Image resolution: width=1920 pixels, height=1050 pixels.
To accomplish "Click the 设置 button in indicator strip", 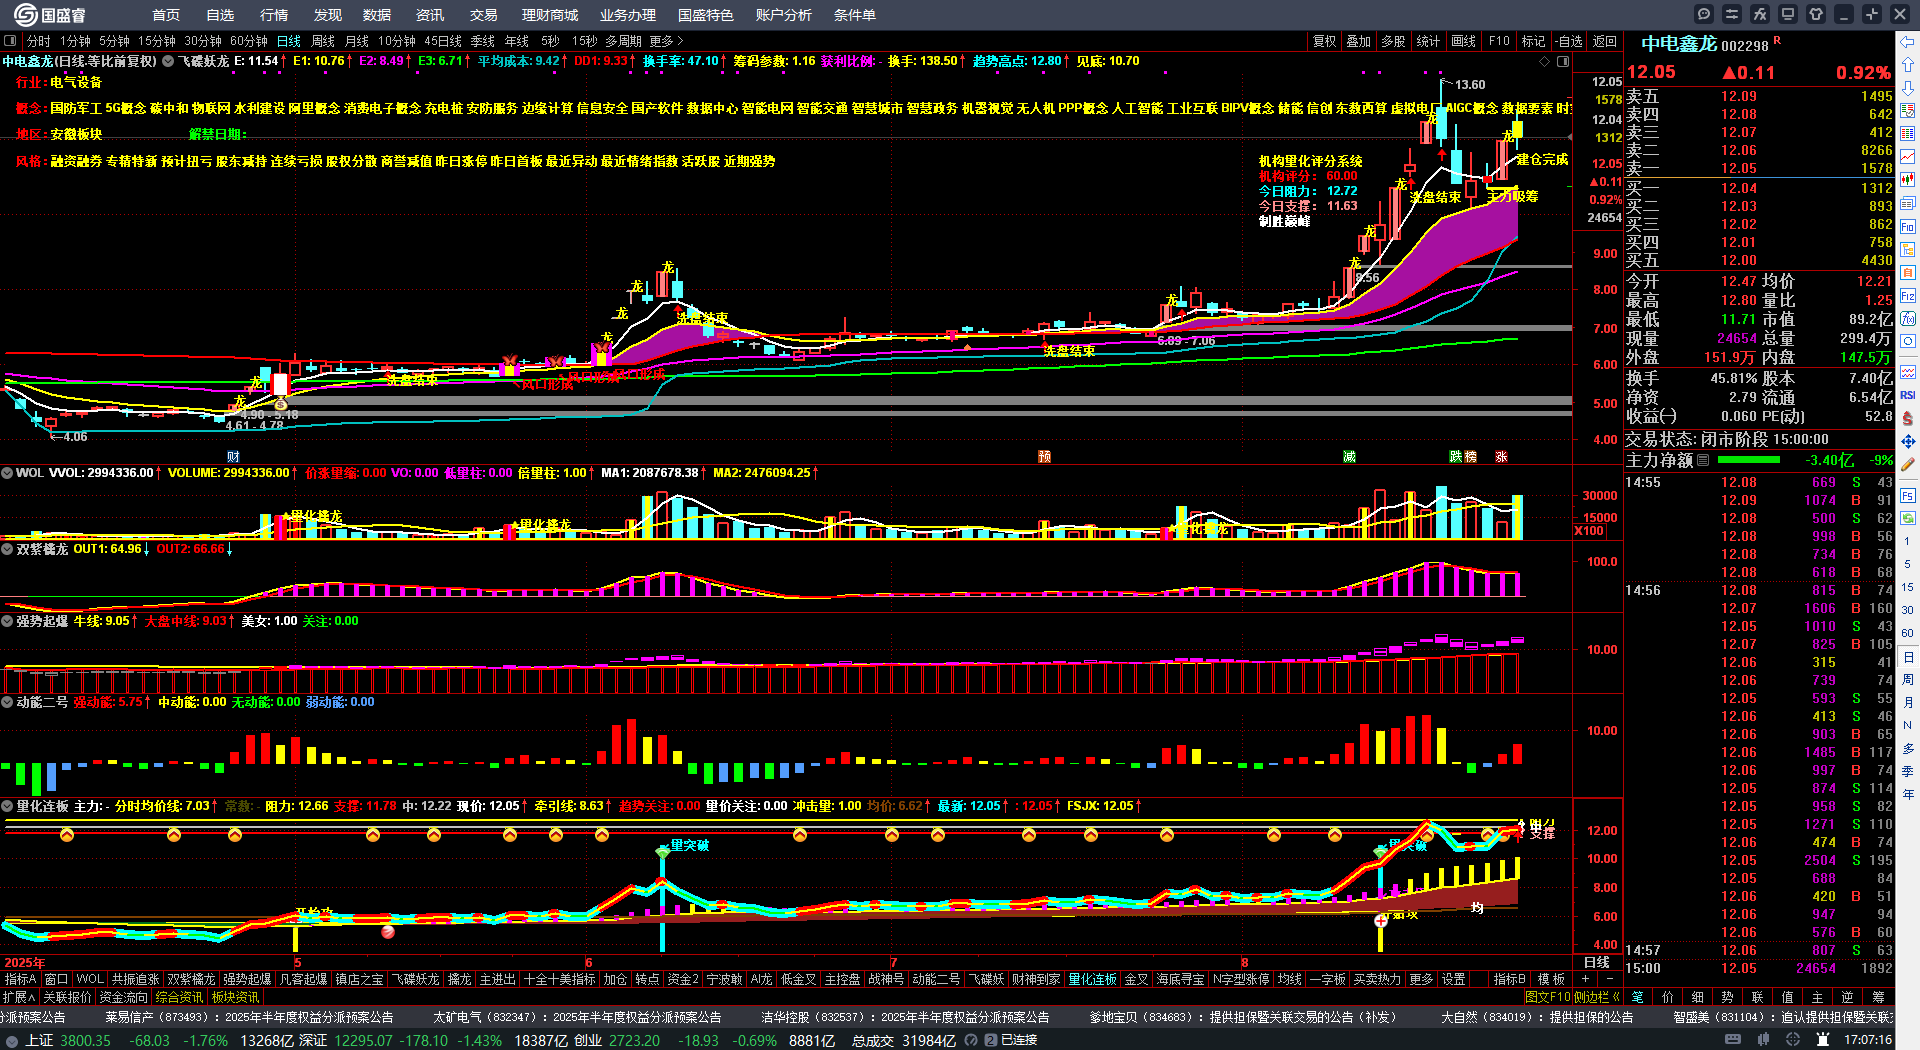I will pyautogui.click(x=1454, y=979).
